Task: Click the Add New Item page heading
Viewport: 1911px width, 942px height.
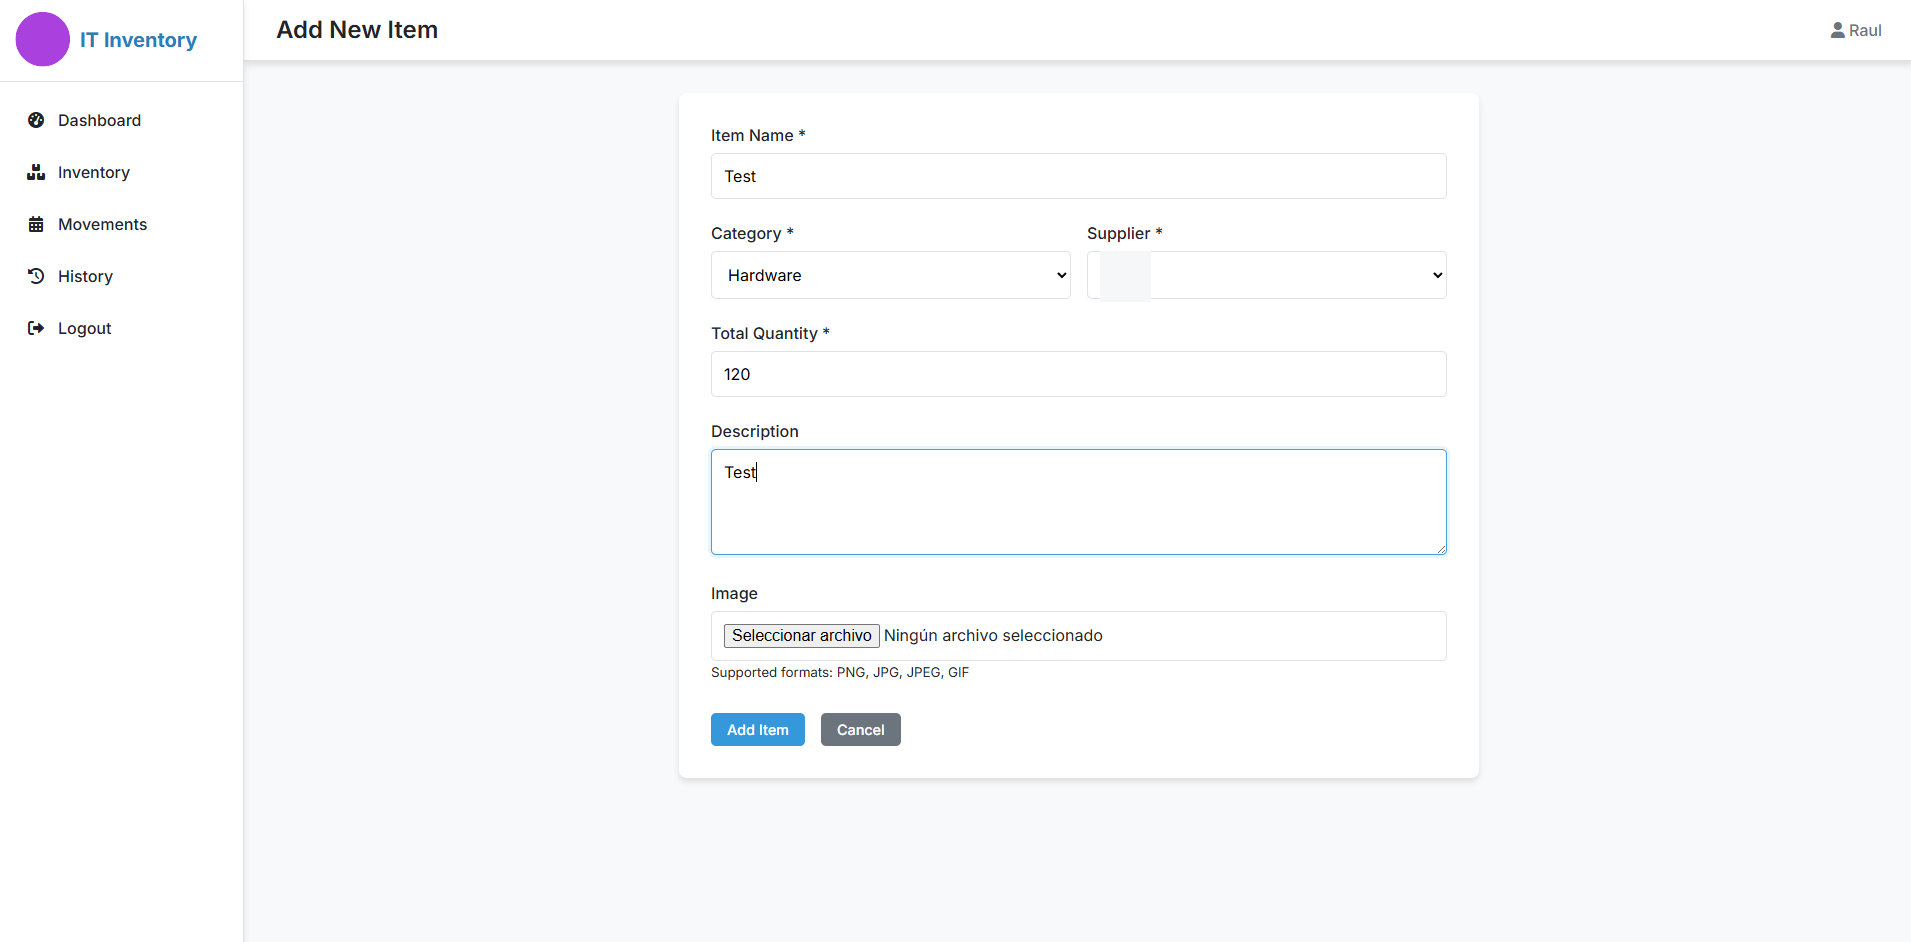Action: point(357,30)
